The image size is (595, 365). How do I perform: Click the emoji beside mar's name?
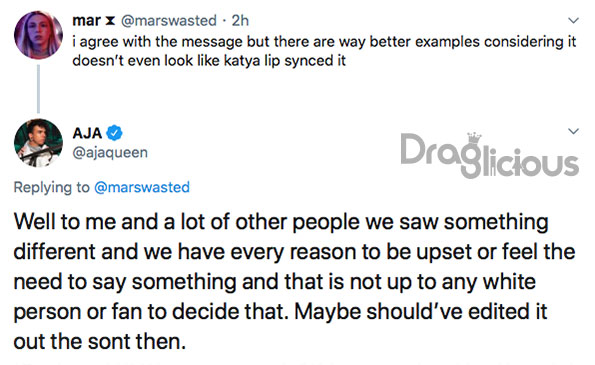(110, 21)
